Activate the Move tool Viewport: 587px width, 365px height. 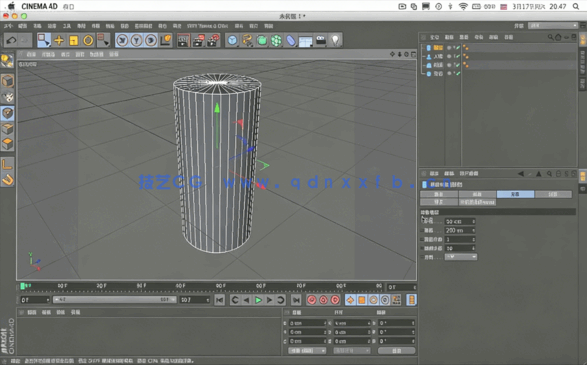pos(59,40)
